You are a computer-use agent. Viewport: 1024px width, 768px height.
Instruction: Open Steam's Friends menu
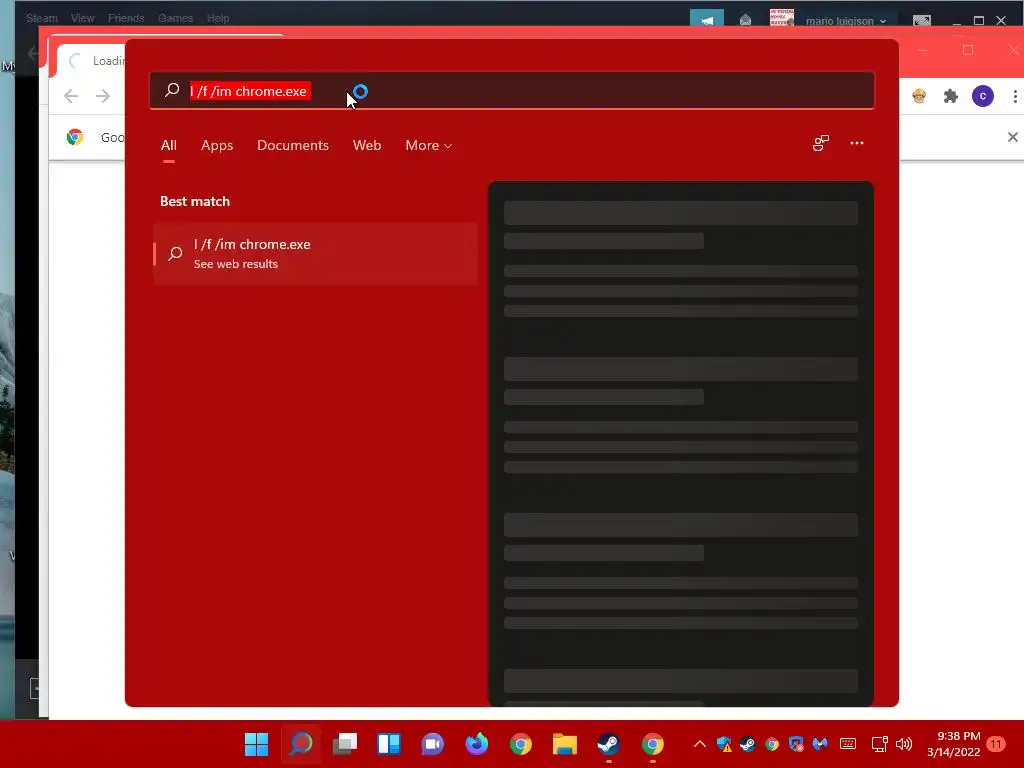pos(126,18)
